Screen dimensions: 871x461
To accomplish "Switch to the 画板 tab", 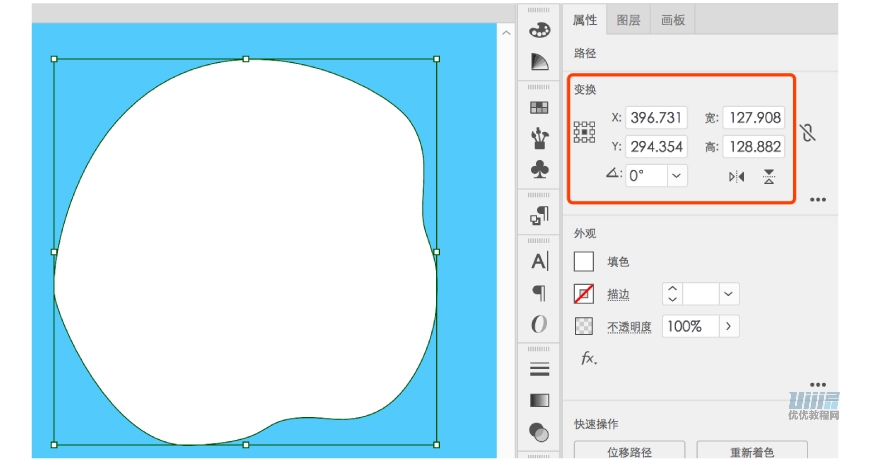I will (673, 20).
